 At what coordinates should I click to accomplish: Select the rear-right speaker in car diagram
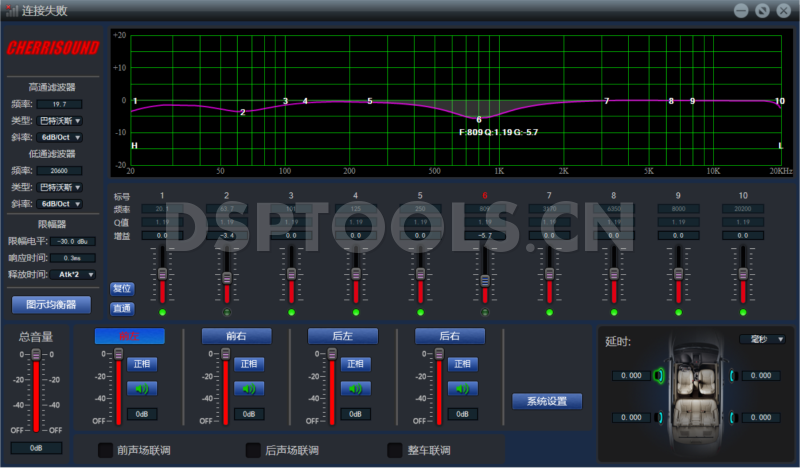[x=735, y=417]
